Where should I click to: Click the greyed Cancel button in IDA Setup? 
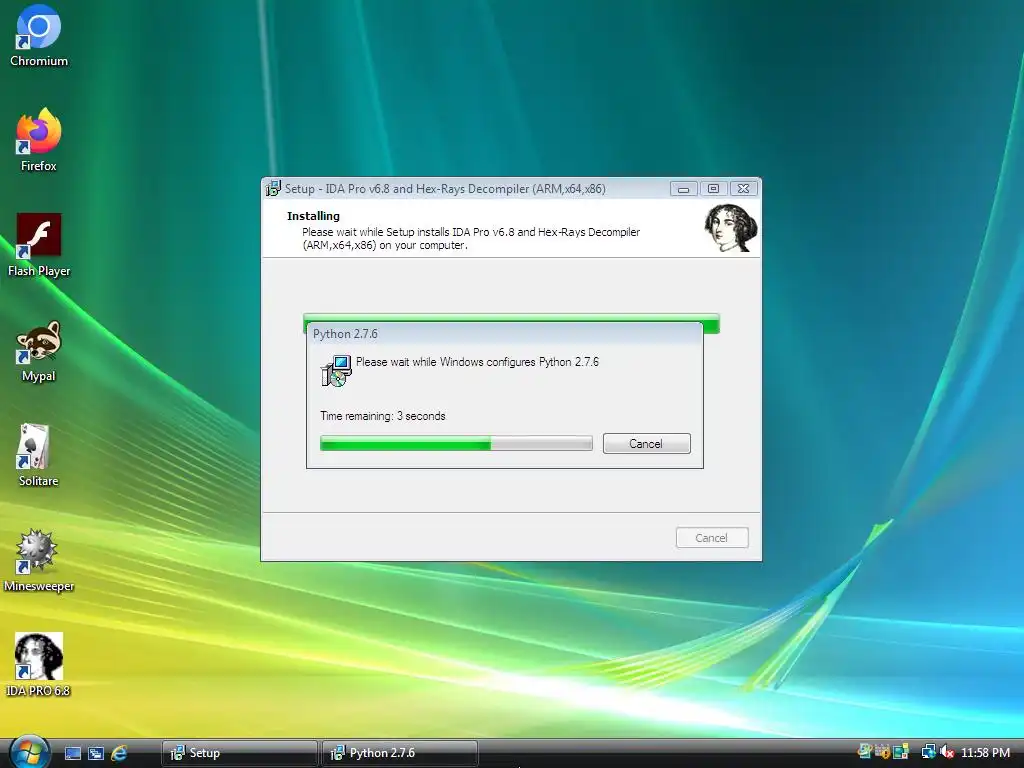tap(712, 537)
